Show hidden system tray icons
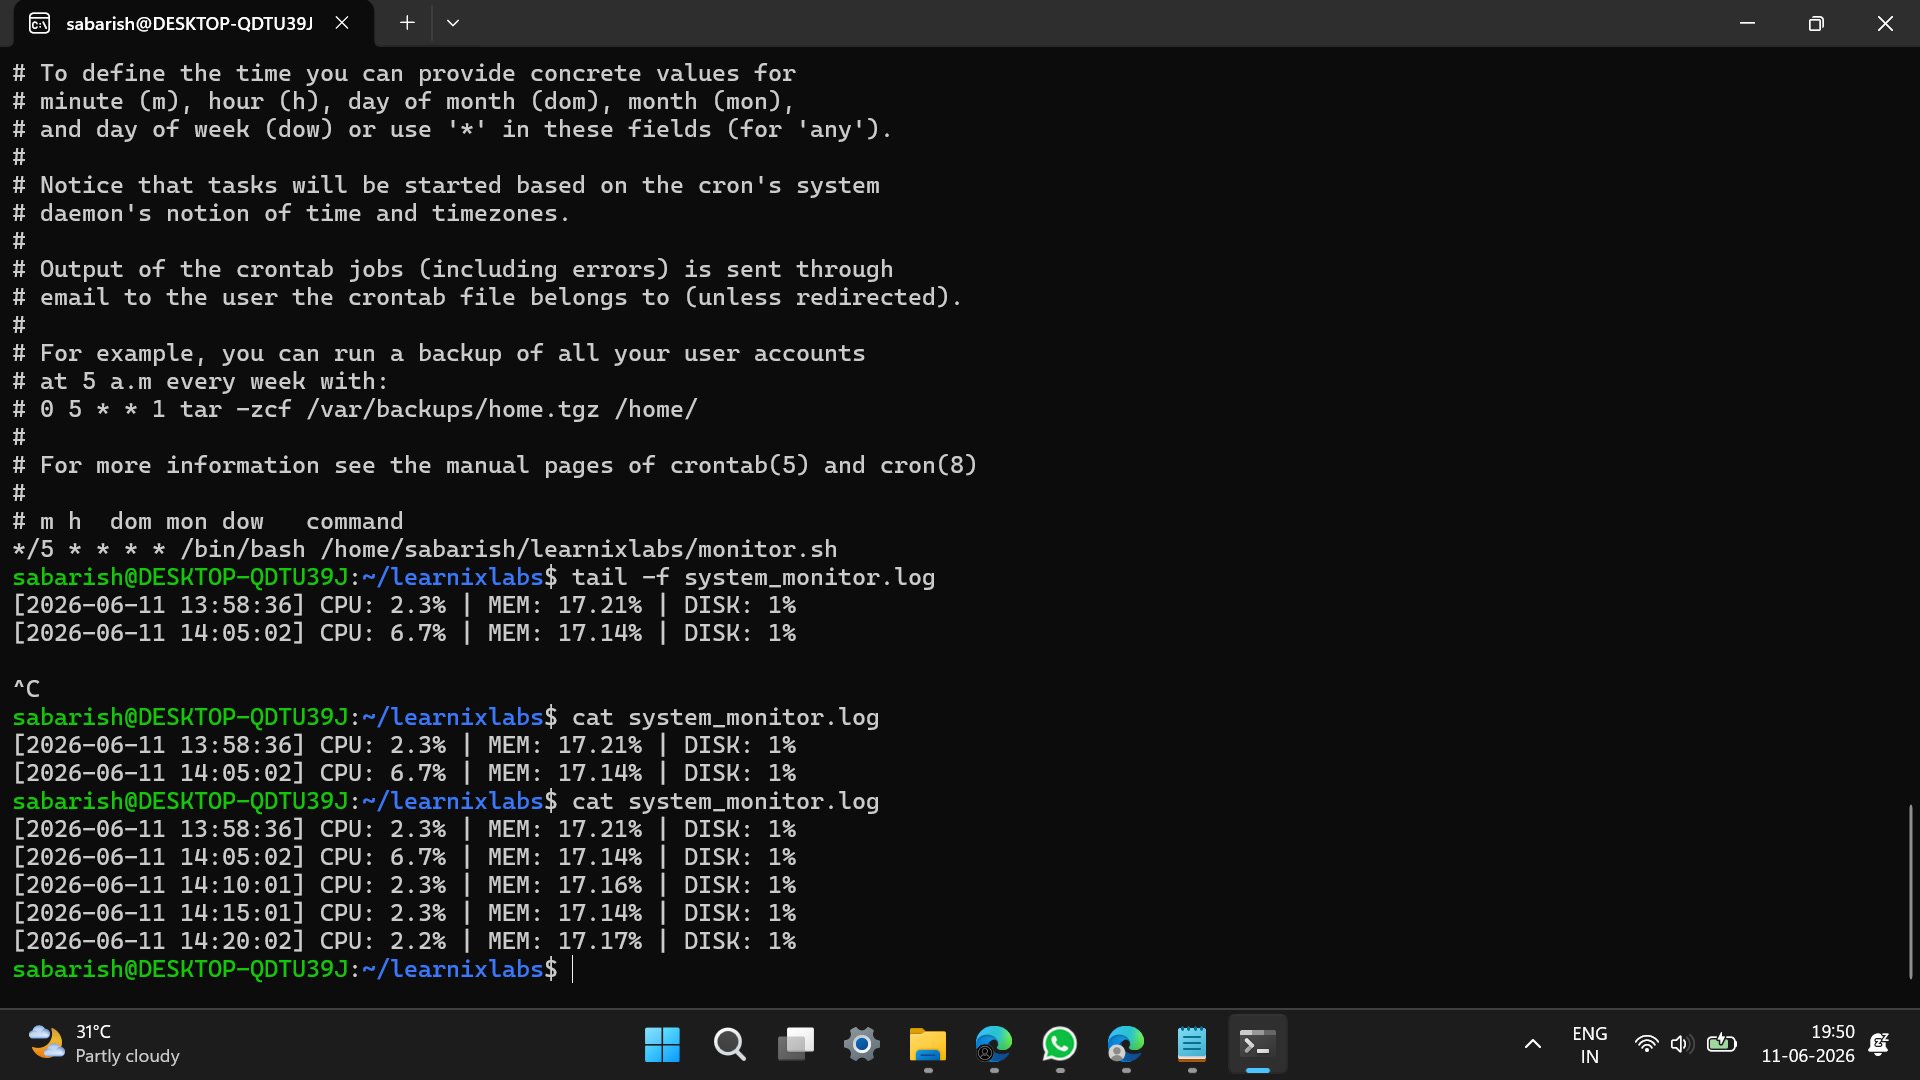The height and width of the screenshot is (1080, 1920). (x=1532, y=1045)
